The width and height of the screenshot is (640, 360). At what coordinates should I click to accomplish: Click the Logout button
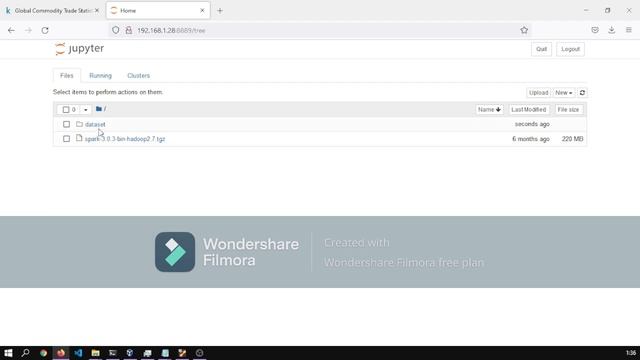pyautogui.click(x=570, y=49)
